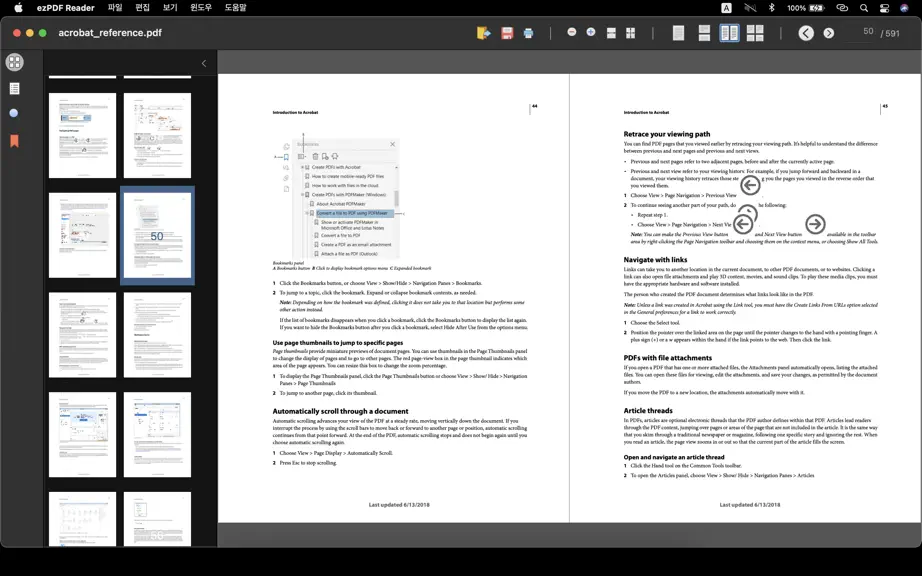The height and width of the screenshot is (576, 922).
Task: Click the Bluetooth status icon
Action: point(771,8)
